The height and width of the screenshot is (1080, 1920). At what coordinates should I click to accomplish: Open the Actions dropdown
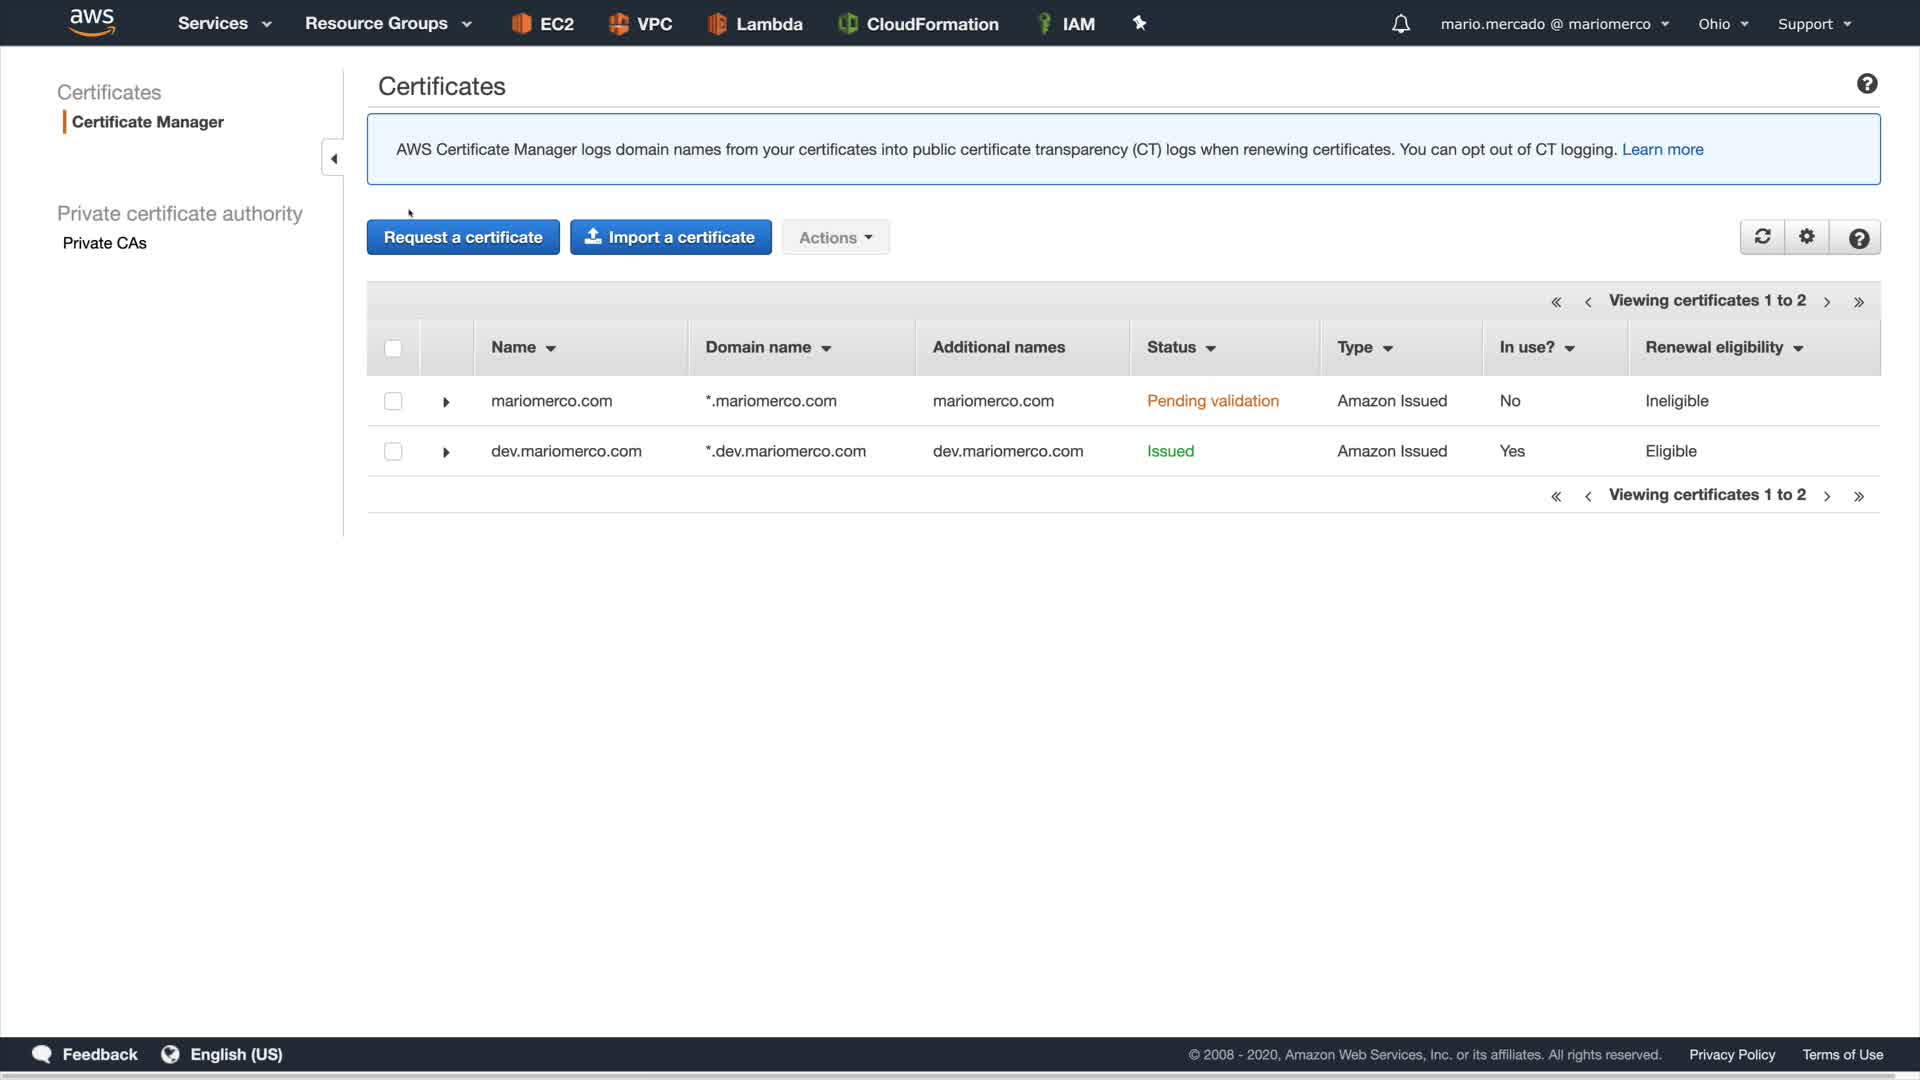835,238
